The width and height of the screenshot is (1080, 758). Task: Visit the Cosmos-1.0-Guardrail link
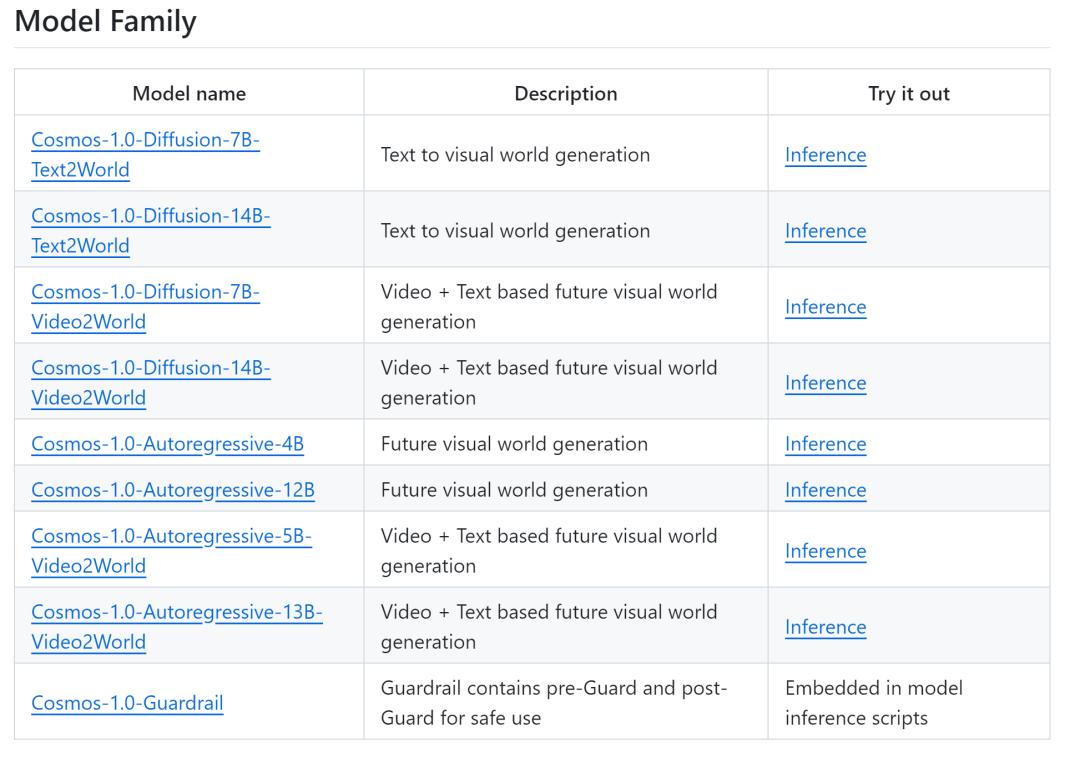point(127,702)
